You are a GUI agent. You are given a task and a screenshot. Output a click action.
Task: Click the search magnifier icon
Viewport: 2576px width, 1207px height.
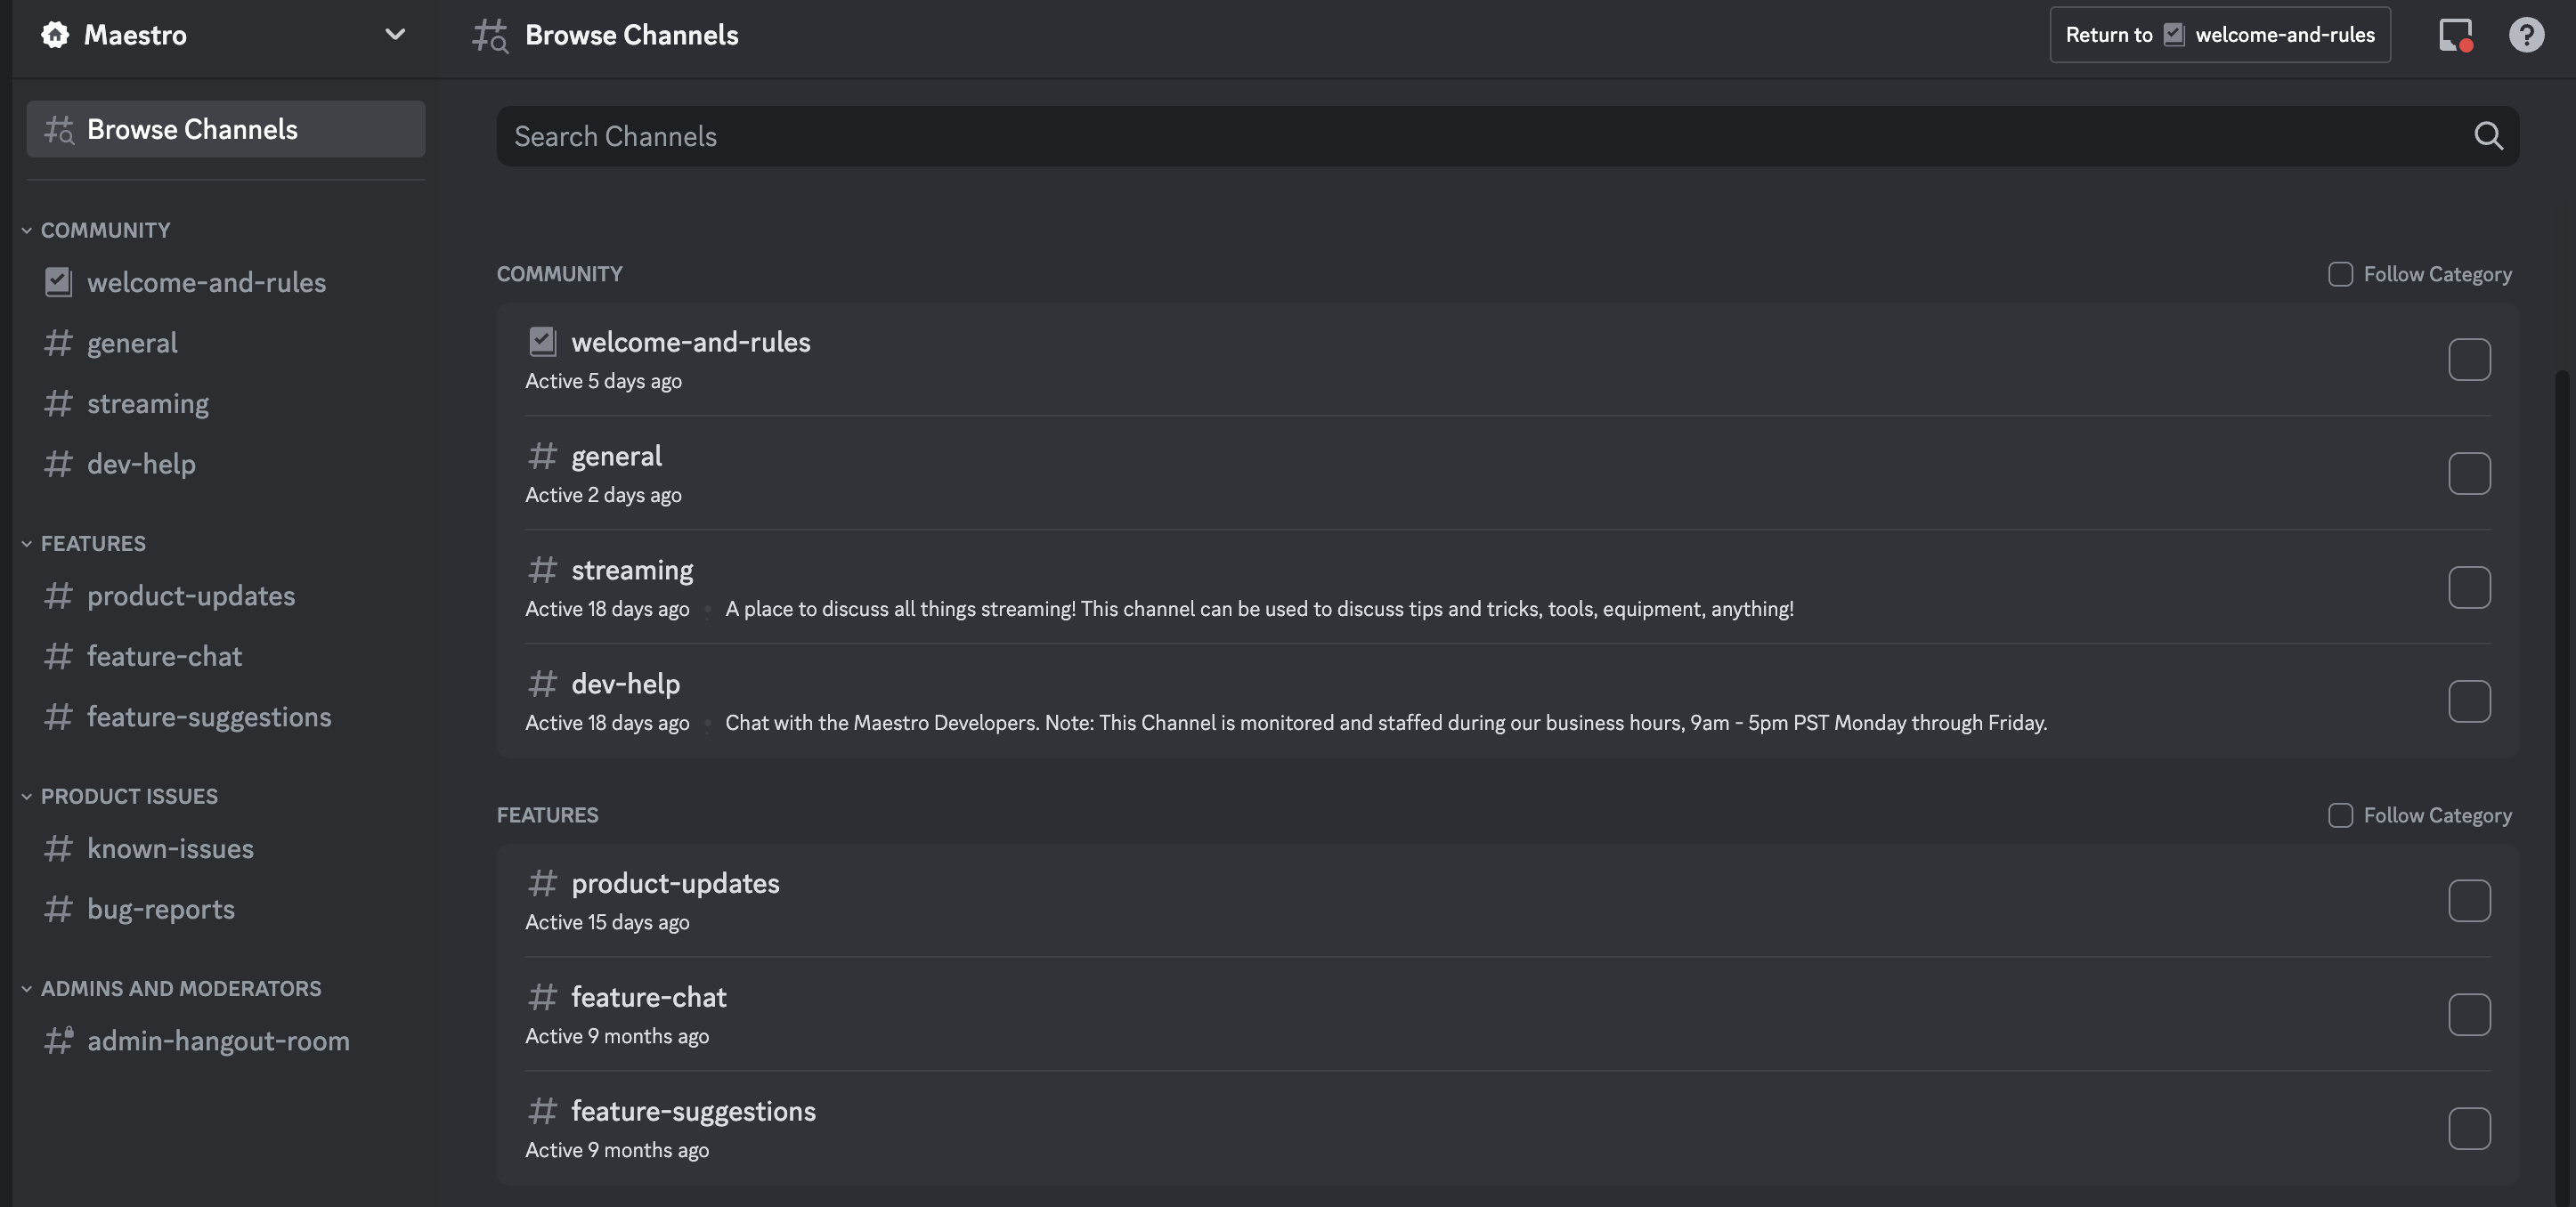coord(2488,136)
